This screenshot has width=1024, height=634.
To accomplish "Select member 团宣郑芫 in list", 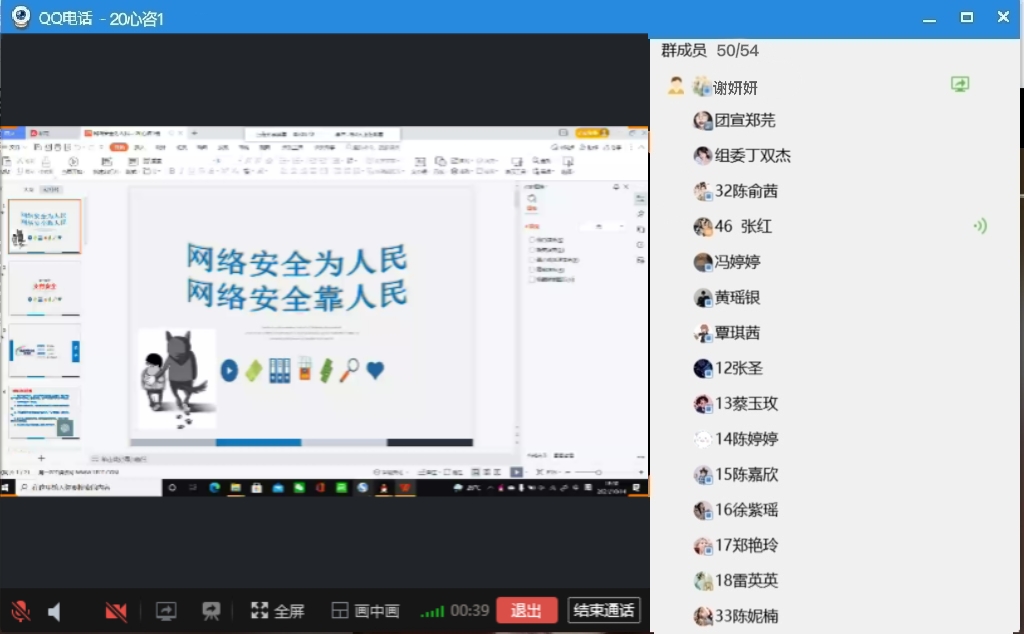I will click(744, 121).
